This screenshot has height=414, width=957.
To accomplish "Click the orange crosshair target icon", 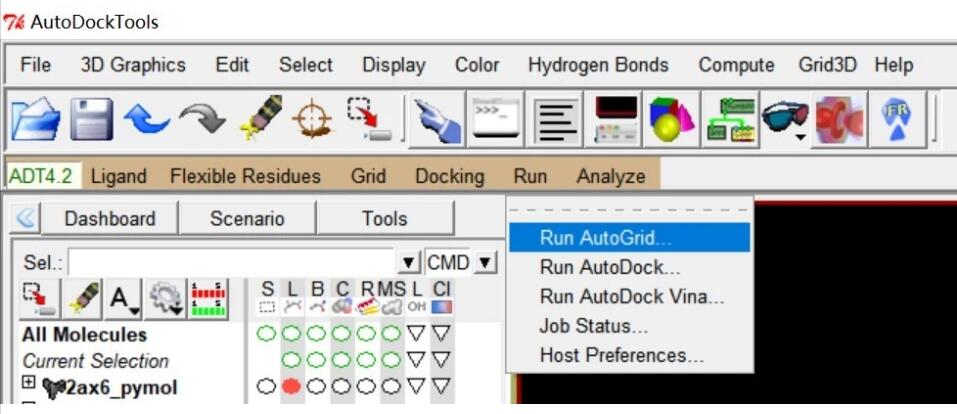I will (312, 120).
